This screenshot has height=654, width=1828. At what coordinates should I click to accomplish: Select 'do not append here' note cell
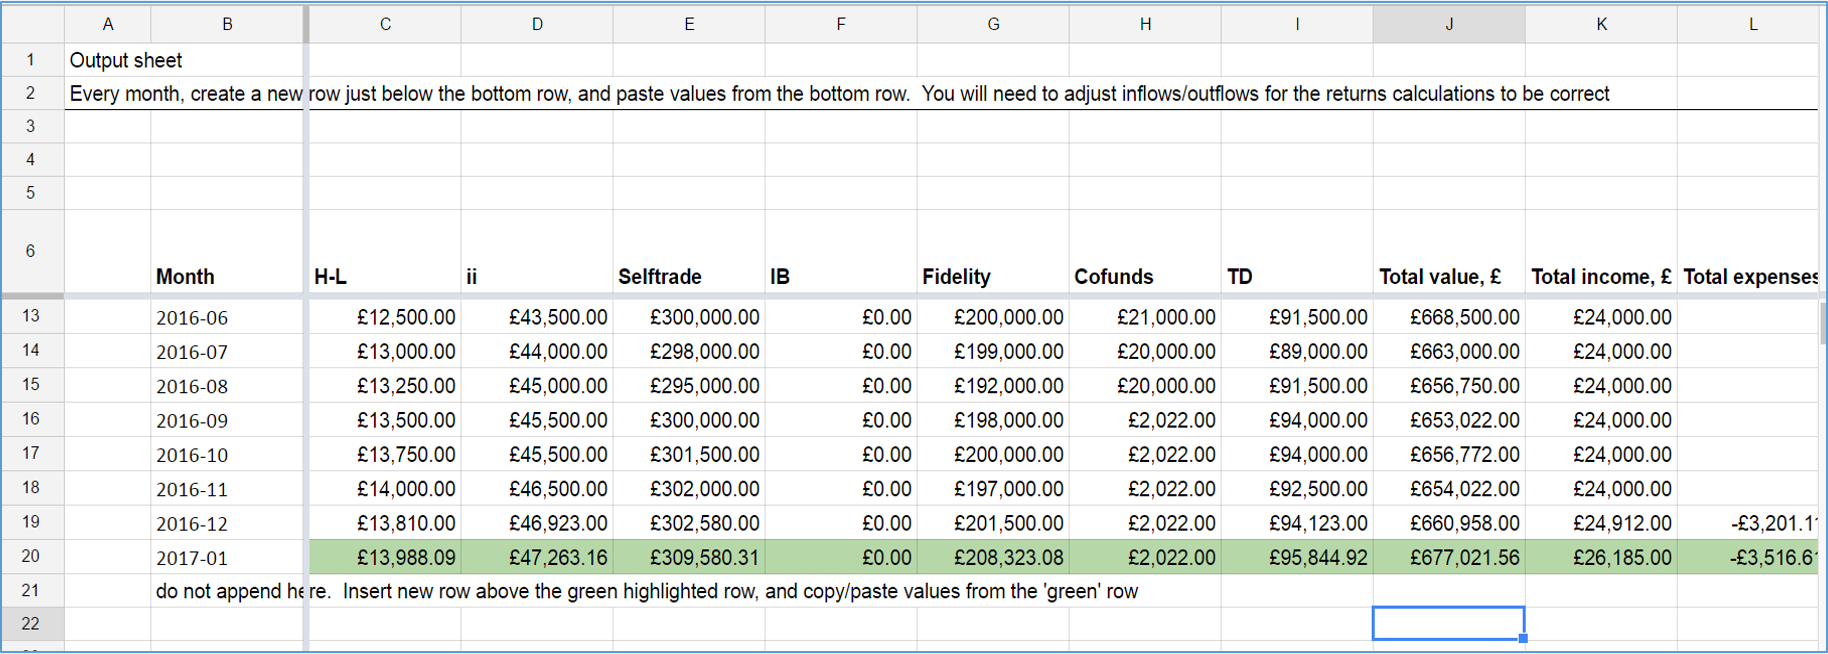[228, 591]
